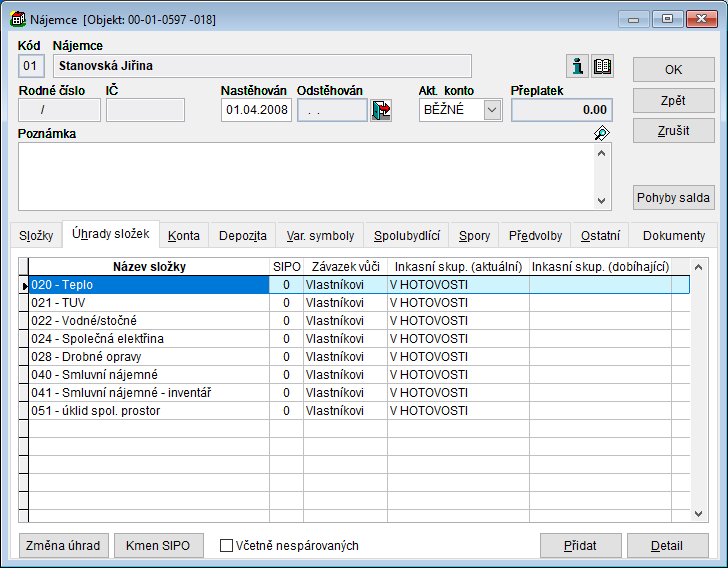Open the book icon next to info
This screenshot has width=728, height=568.
602,66
